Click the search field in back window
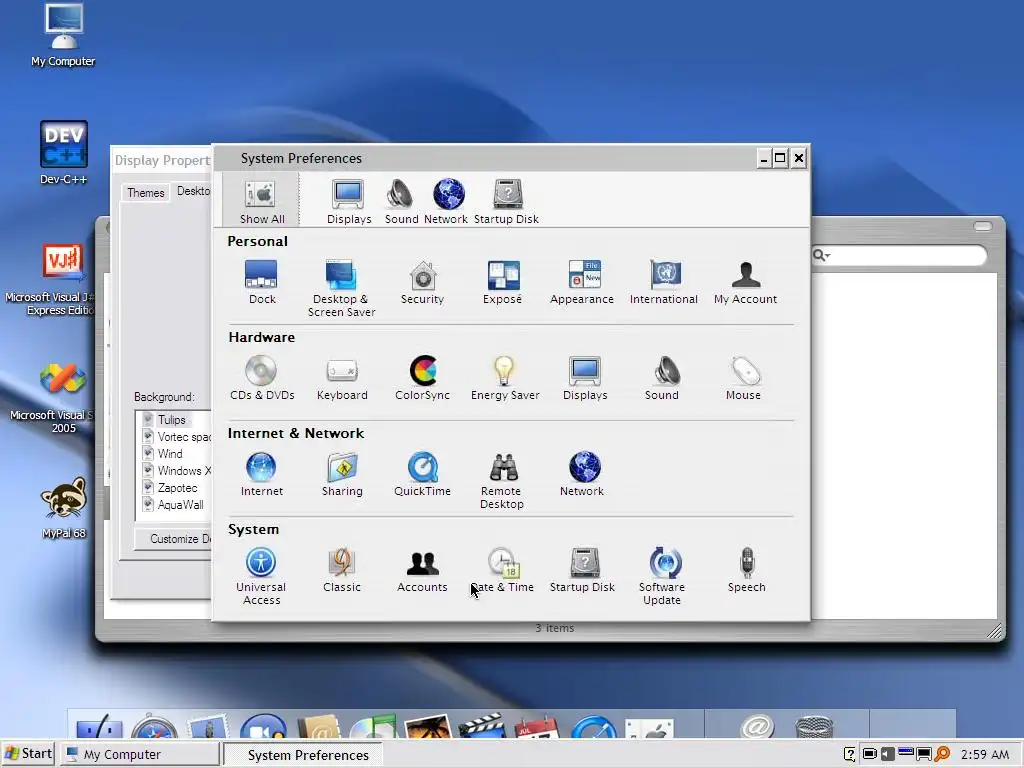The height and width of the screenshot is (768, 1024). (899, 255)
